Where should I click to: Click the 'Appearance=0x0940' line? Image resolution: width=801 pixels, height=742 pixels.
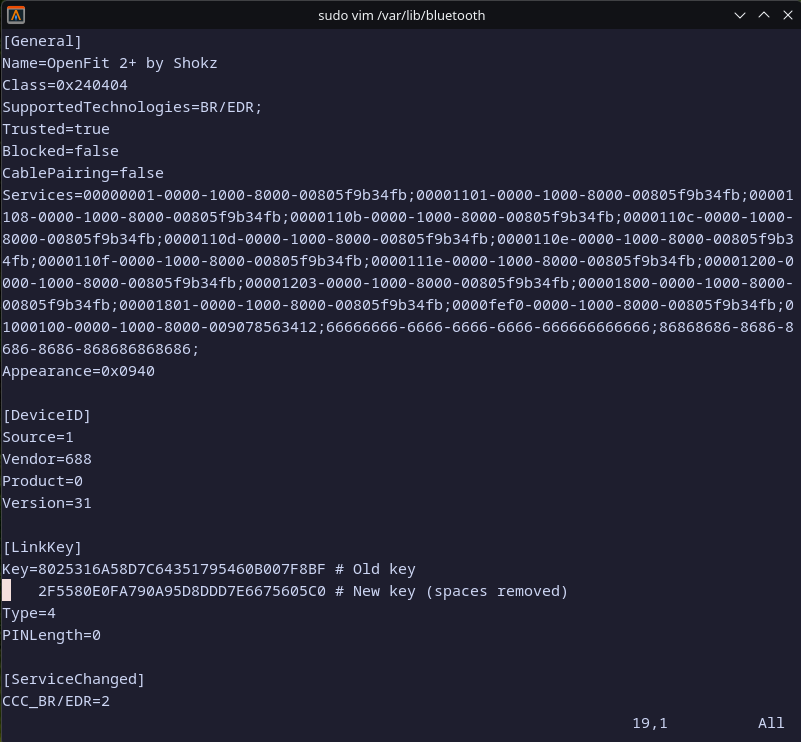tap(79, 371)
